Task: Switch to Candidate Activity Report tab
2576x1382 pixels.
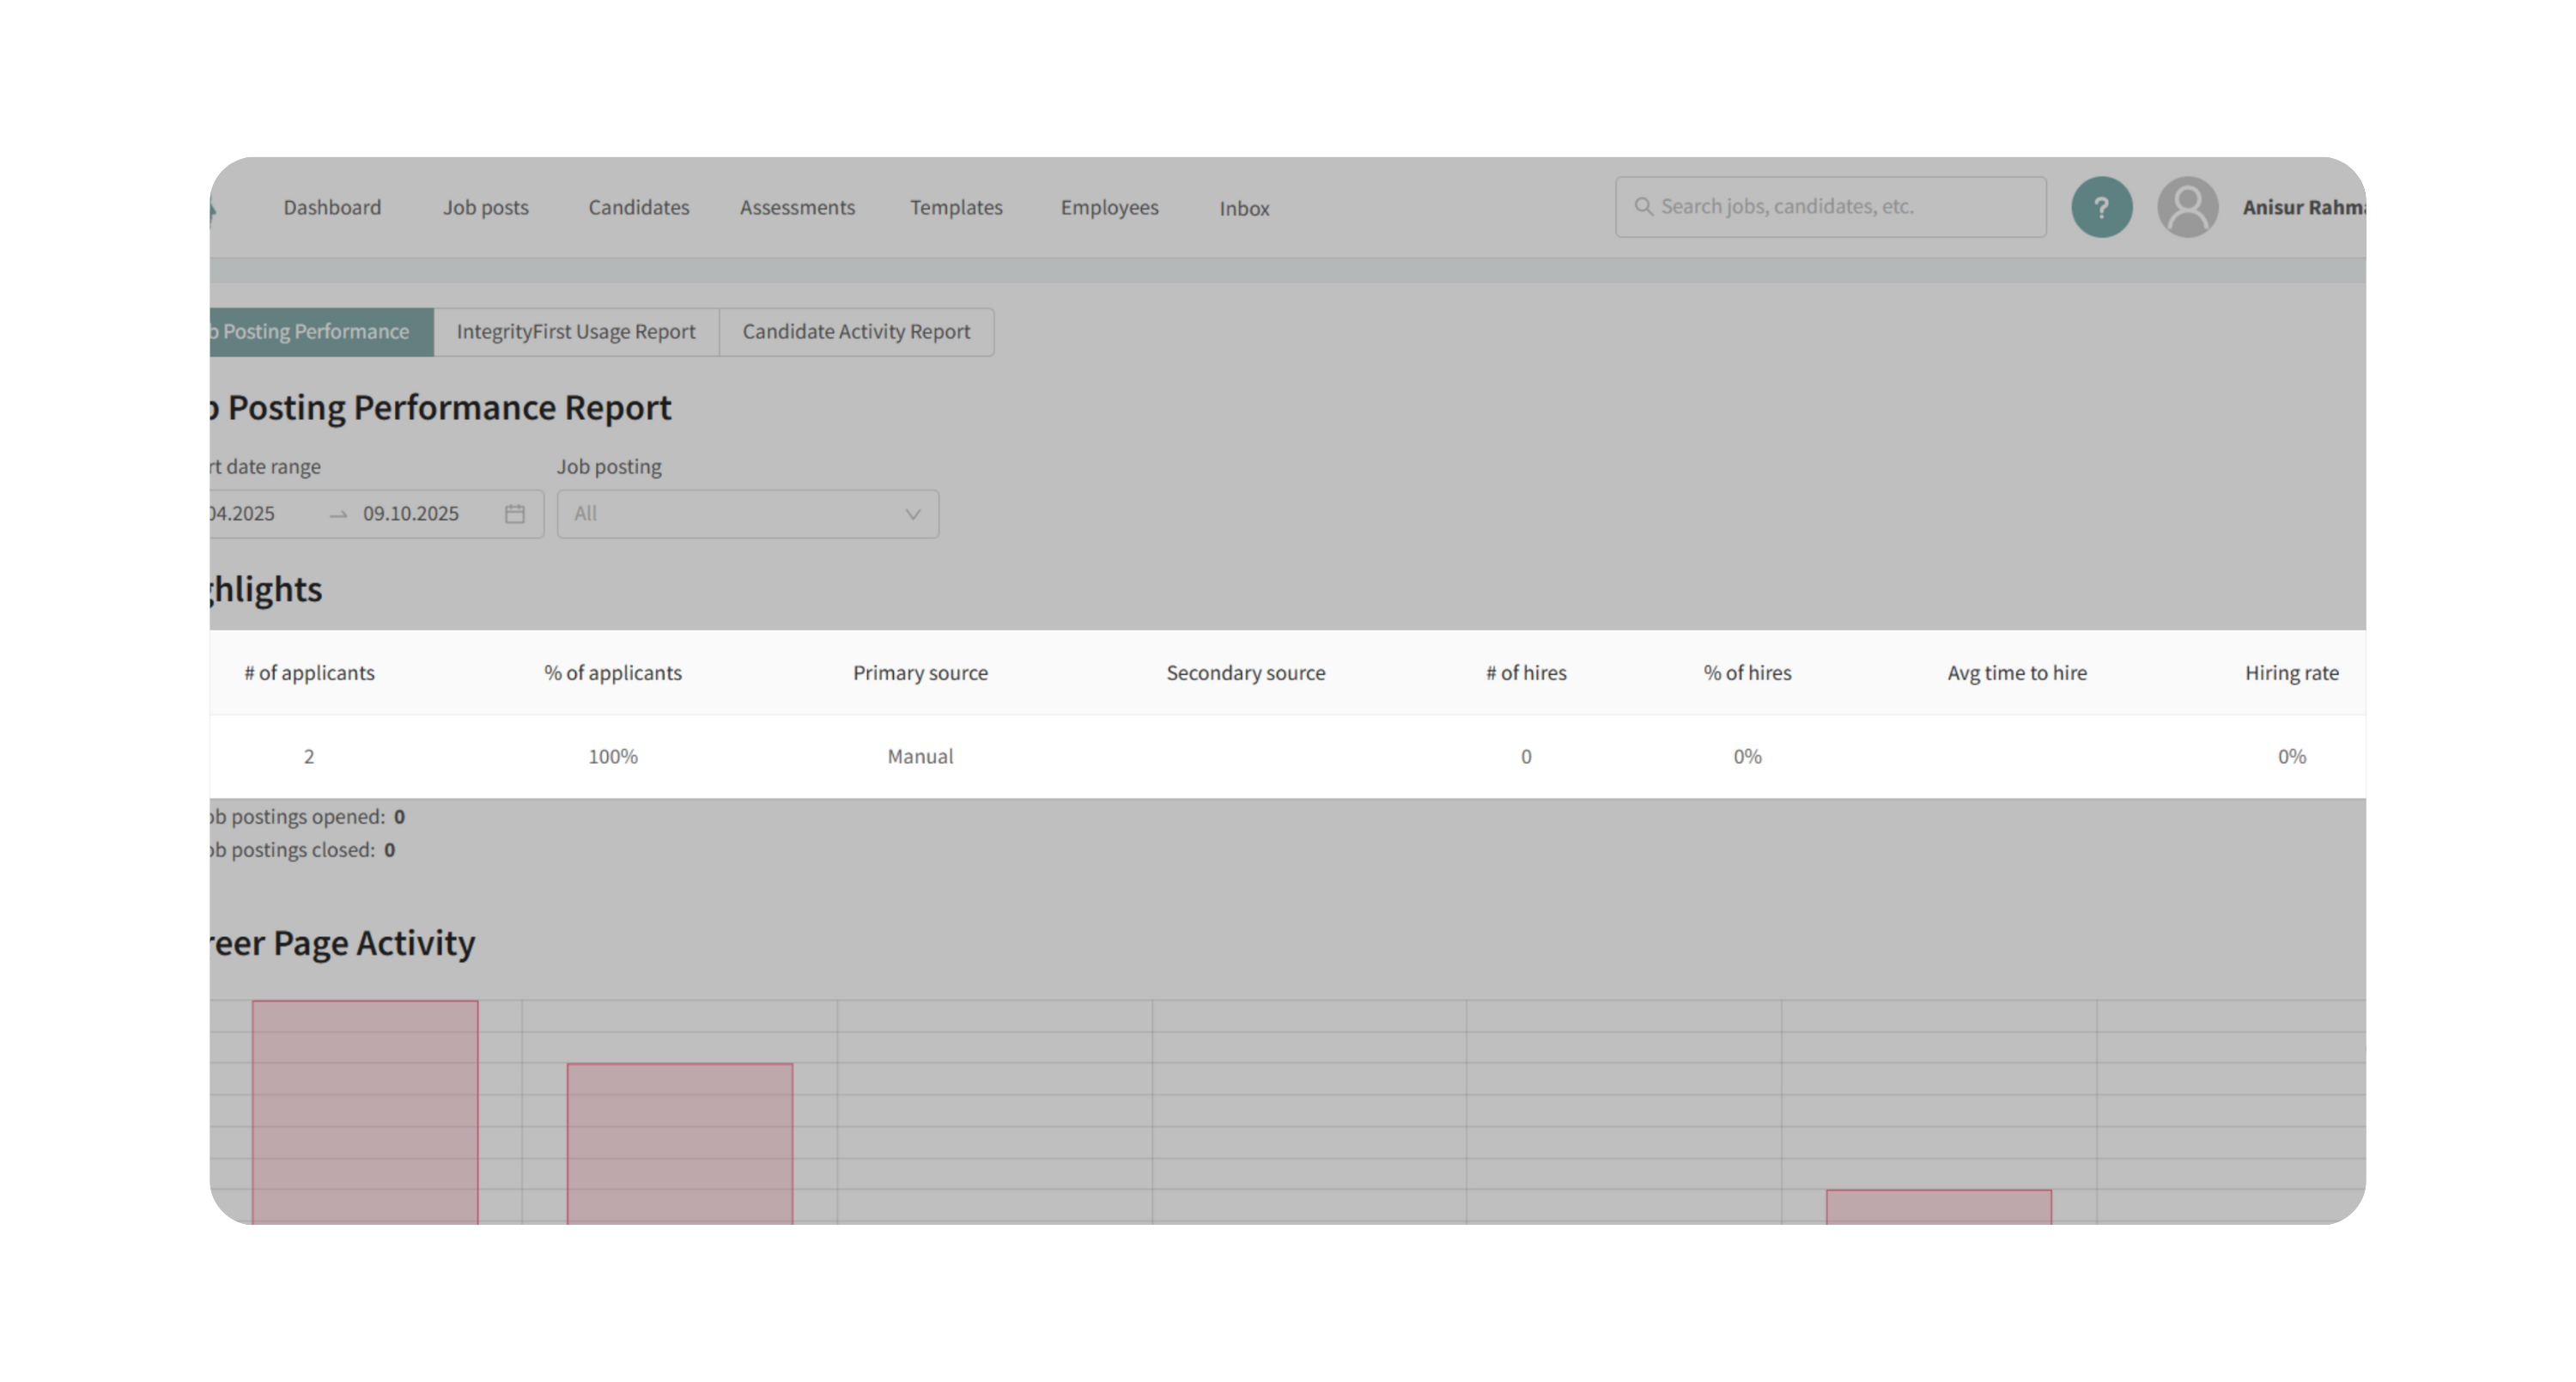Action: [x=856, y=332]
